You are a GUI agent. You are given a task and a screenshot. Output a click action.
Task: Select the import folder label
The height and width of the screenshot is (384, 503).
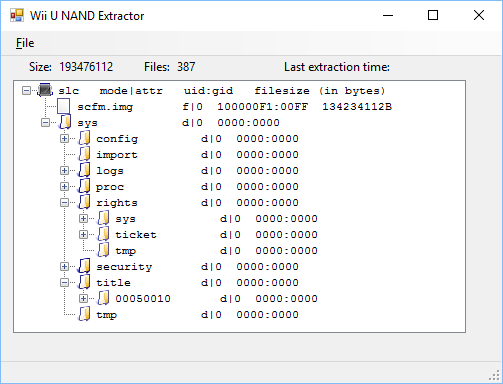(x=117, y=155)
